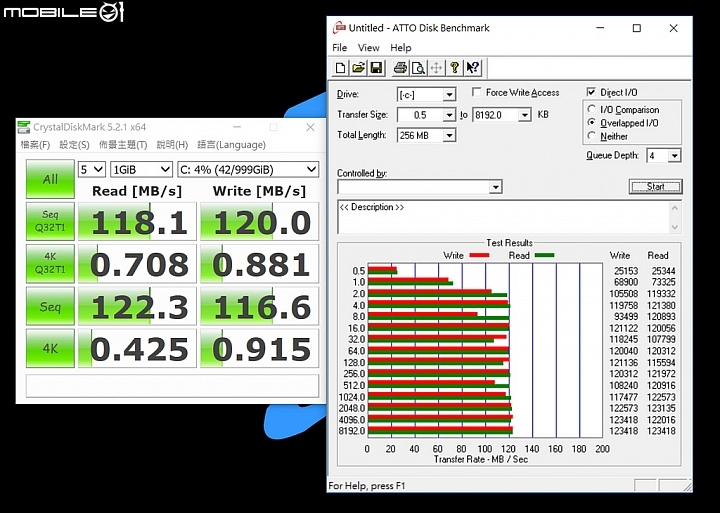The image size is (720, 513).
Task: Open the 佈景主題(T) menu in CrystalDiskMark
Action: (x=123, y=145)
